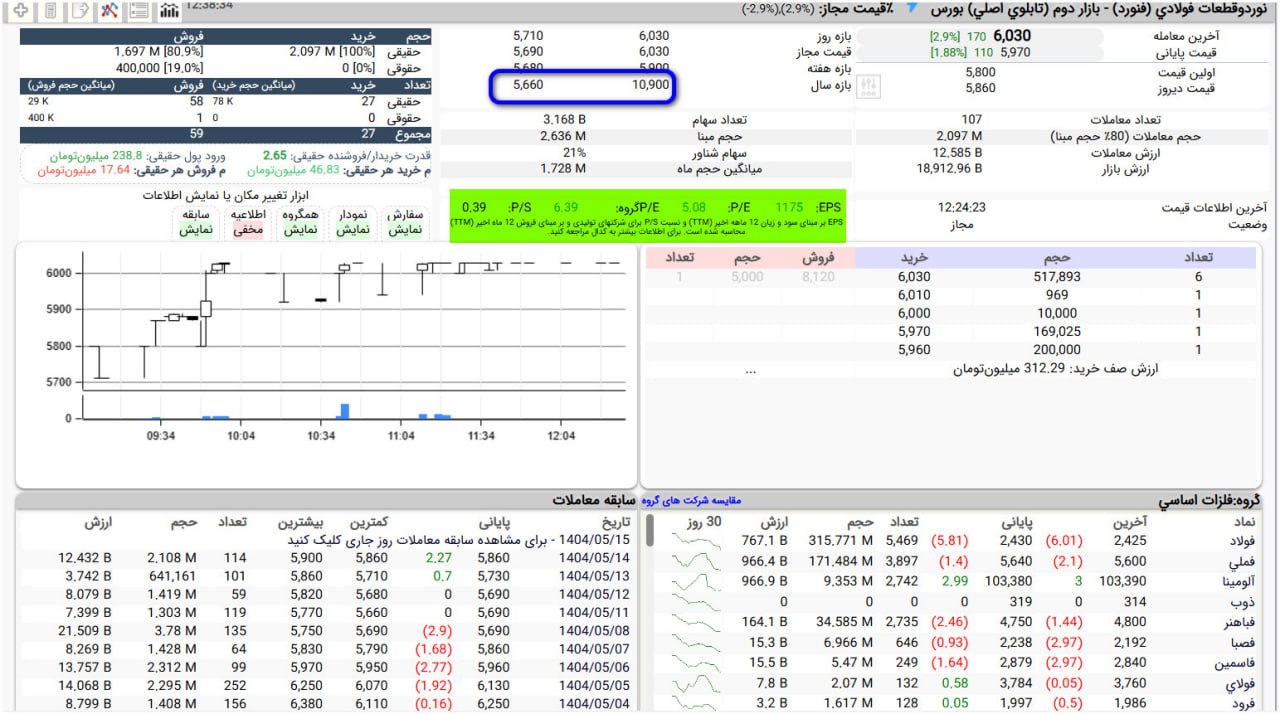Click the ارزش column header in group table
The height and width of the screenshot is (714, 1280).
click(775, 522)
